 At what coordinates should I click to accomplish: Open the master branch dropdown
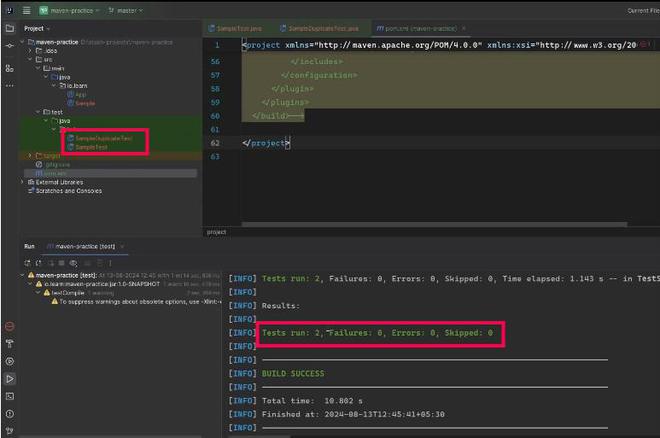pos(126,11)
